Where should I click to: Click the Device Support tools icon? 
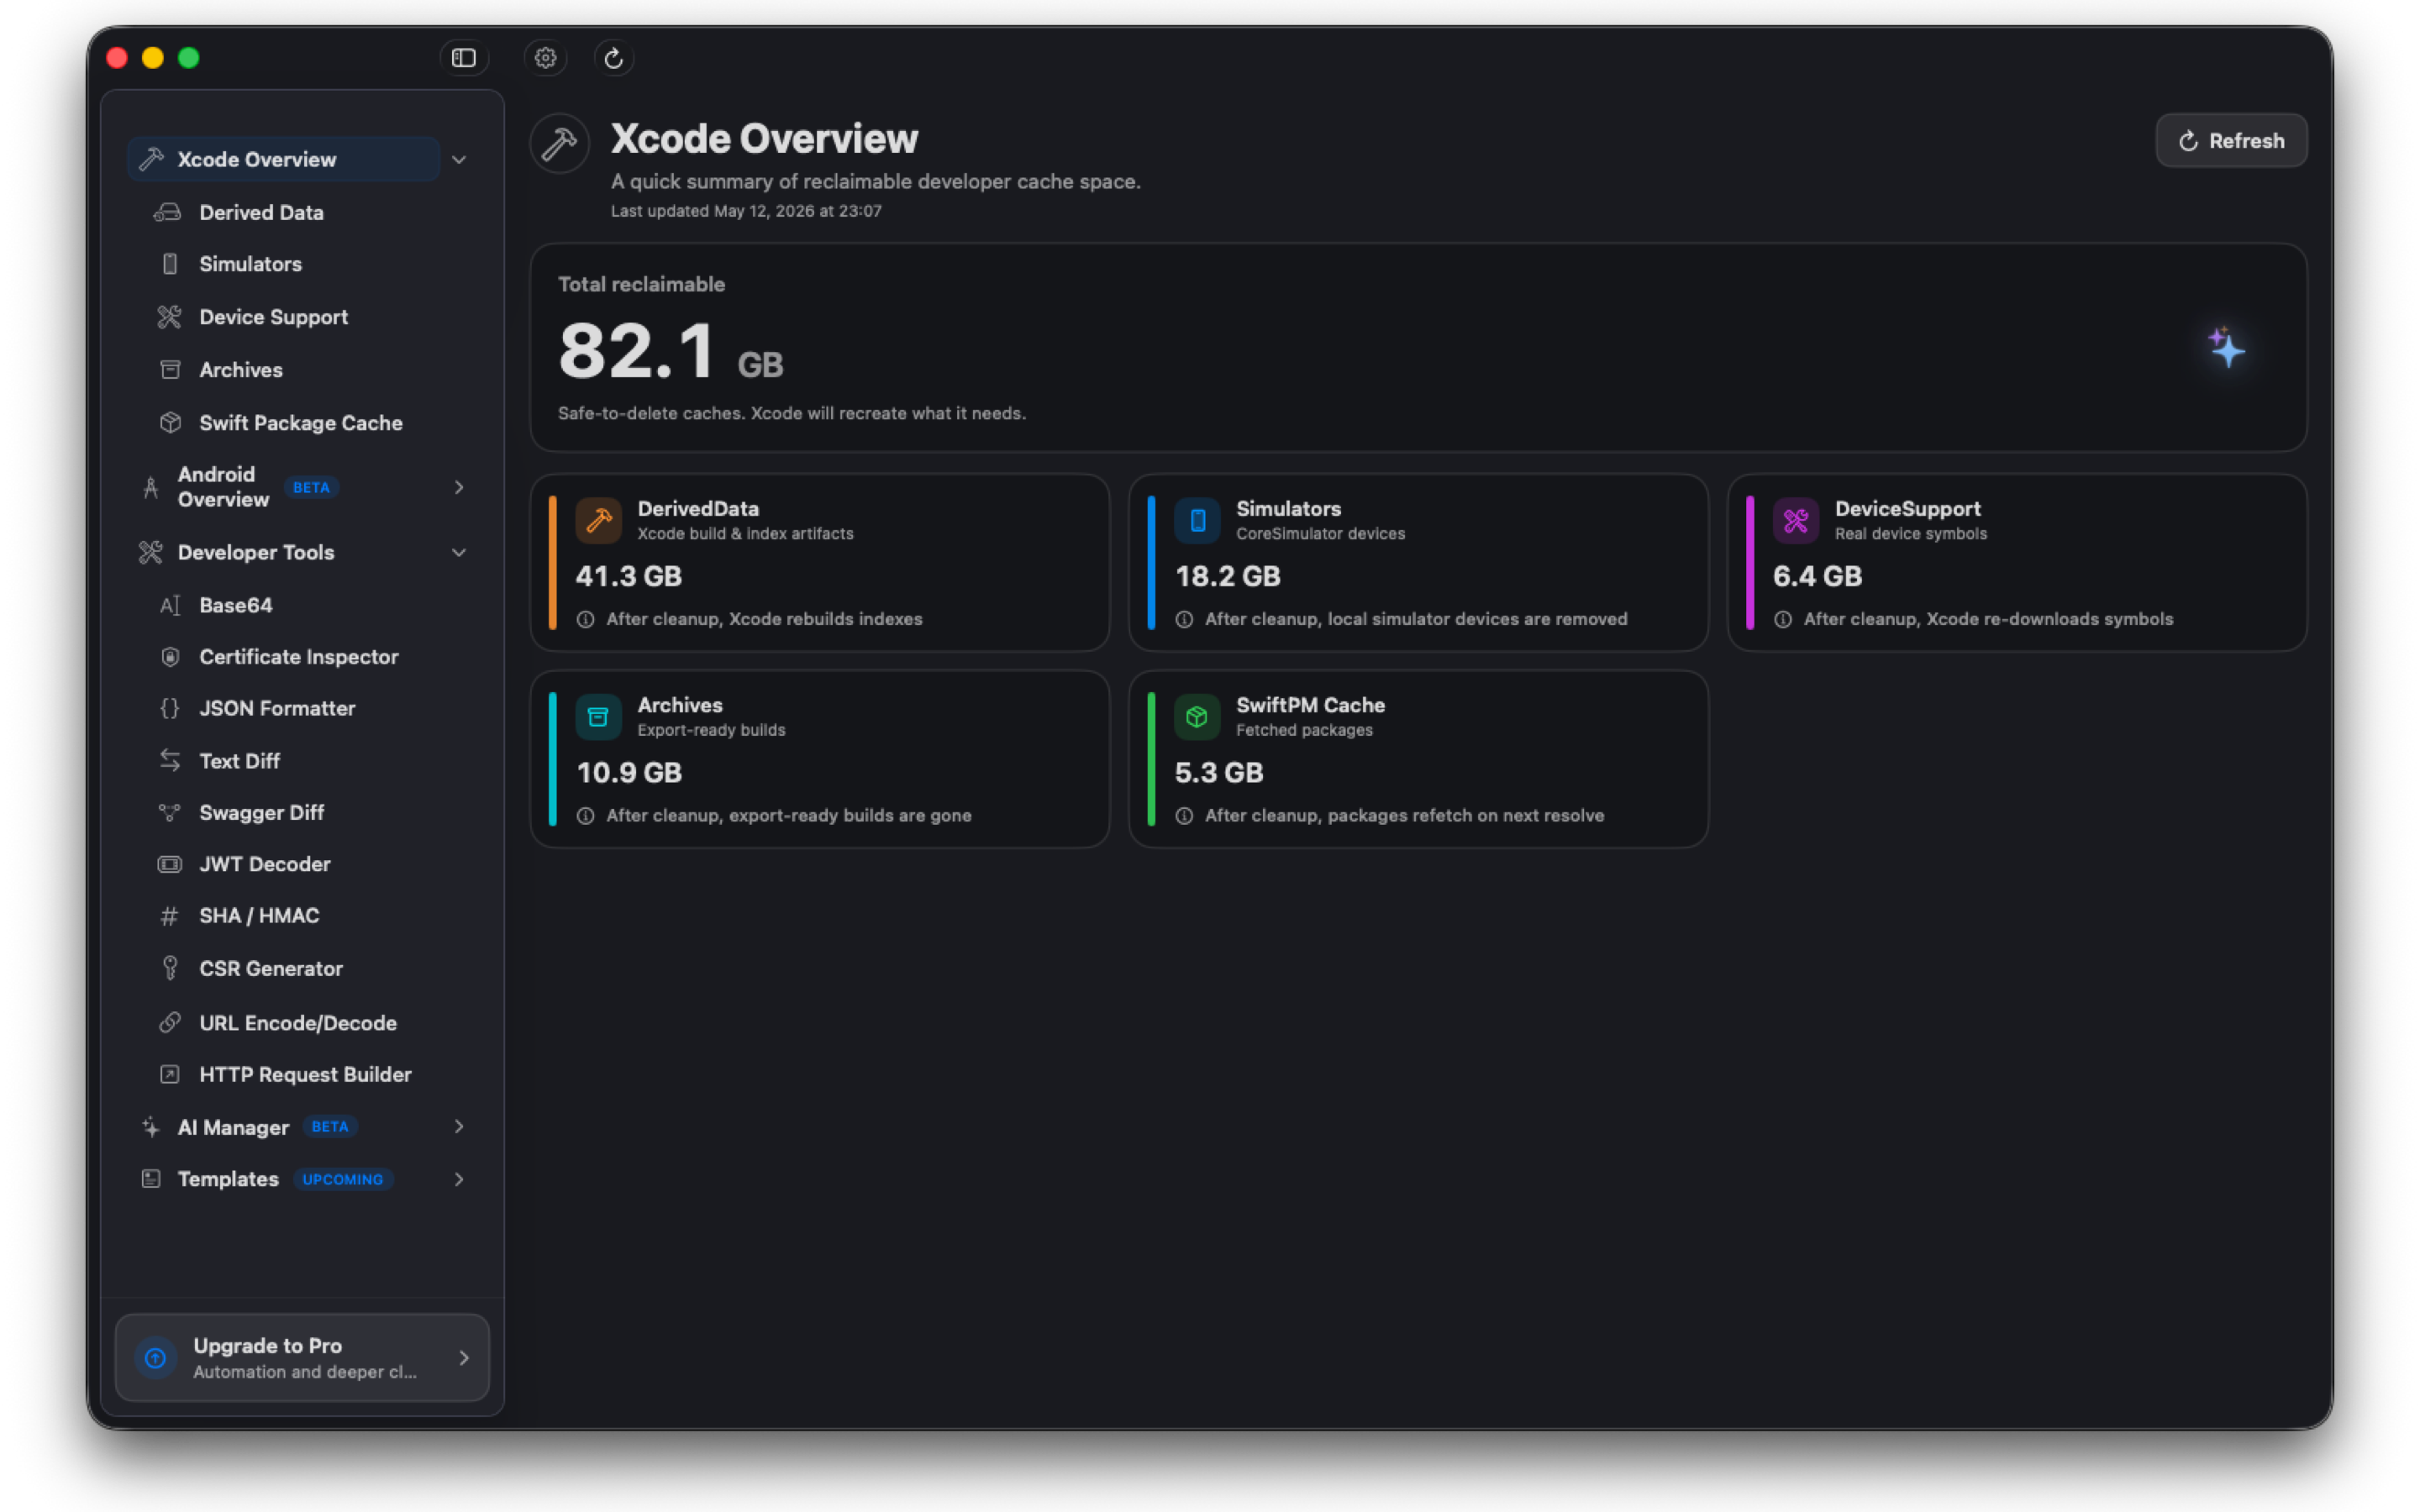169,317
